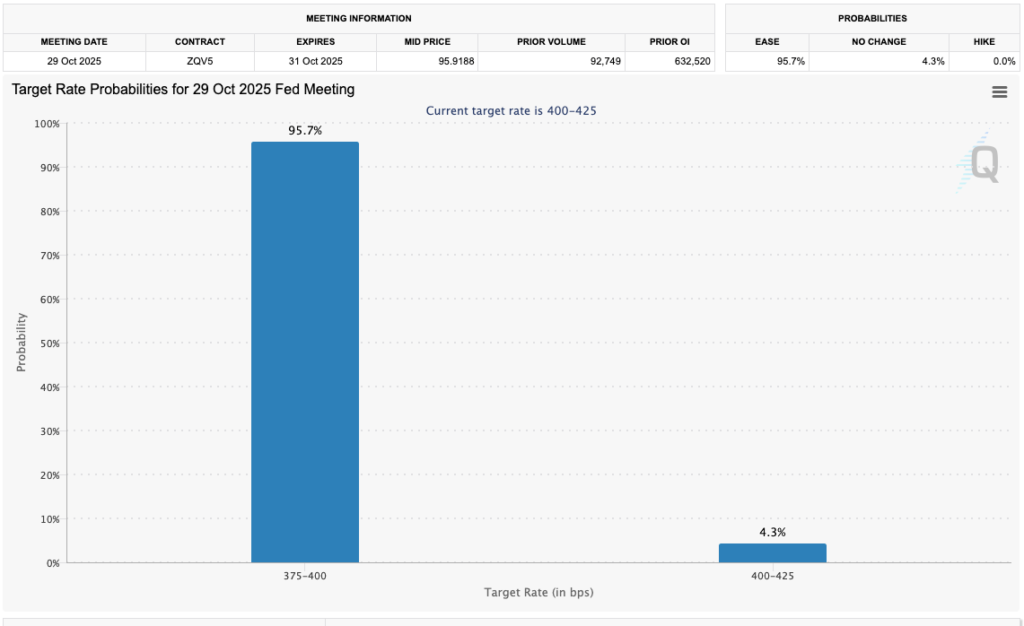The width and height of the screenshot is (1024, 626).
Task: Select the MID PRICE column header
Action: 428,41
